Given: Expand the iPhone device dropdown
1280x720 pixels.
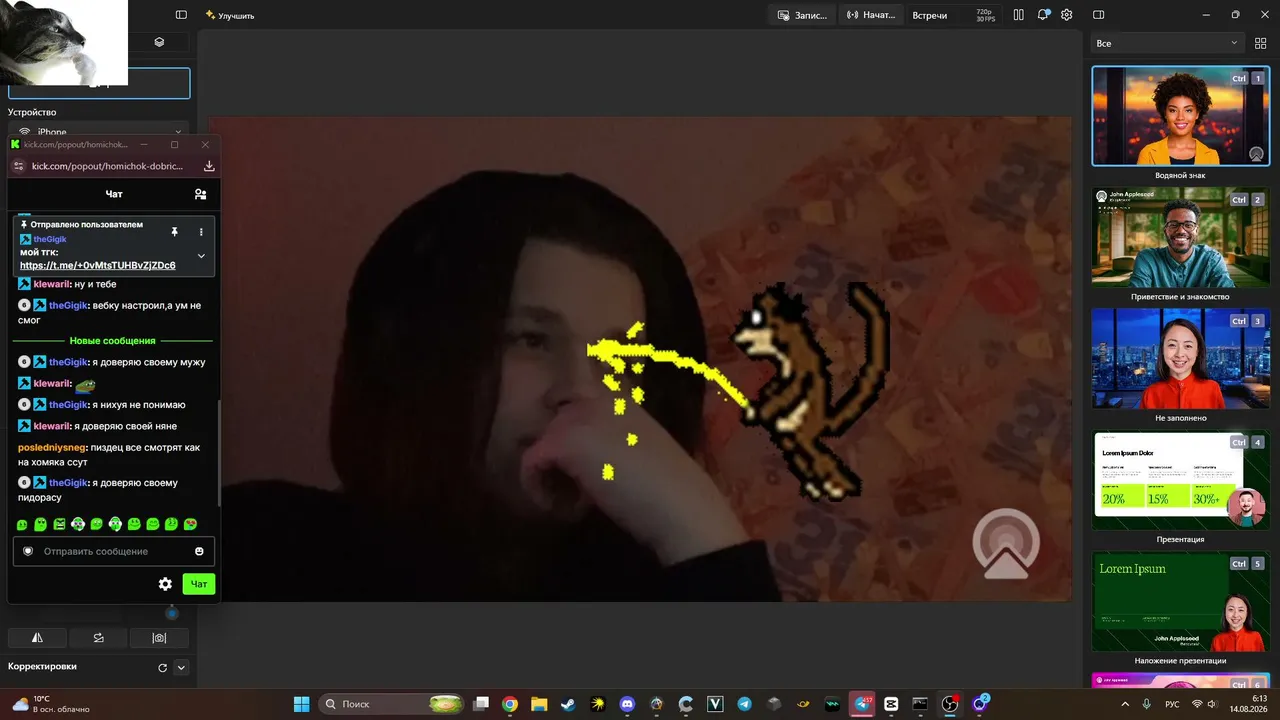Looking at the screenshot, I should [x=99, y=132].
